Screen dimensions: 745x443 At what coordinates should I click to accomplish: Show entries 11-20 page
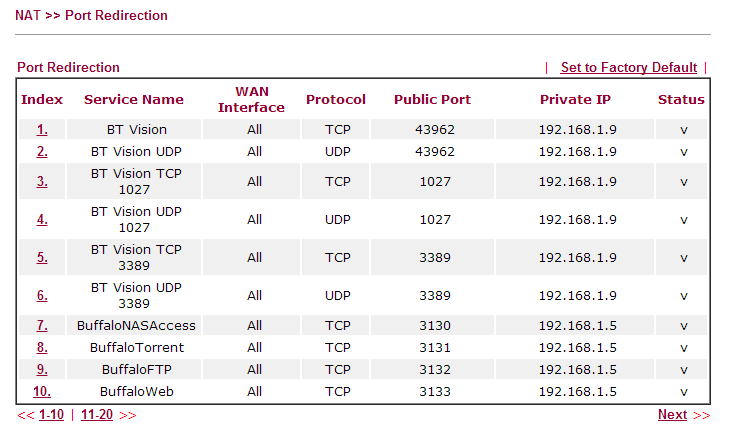coord(97,414)
